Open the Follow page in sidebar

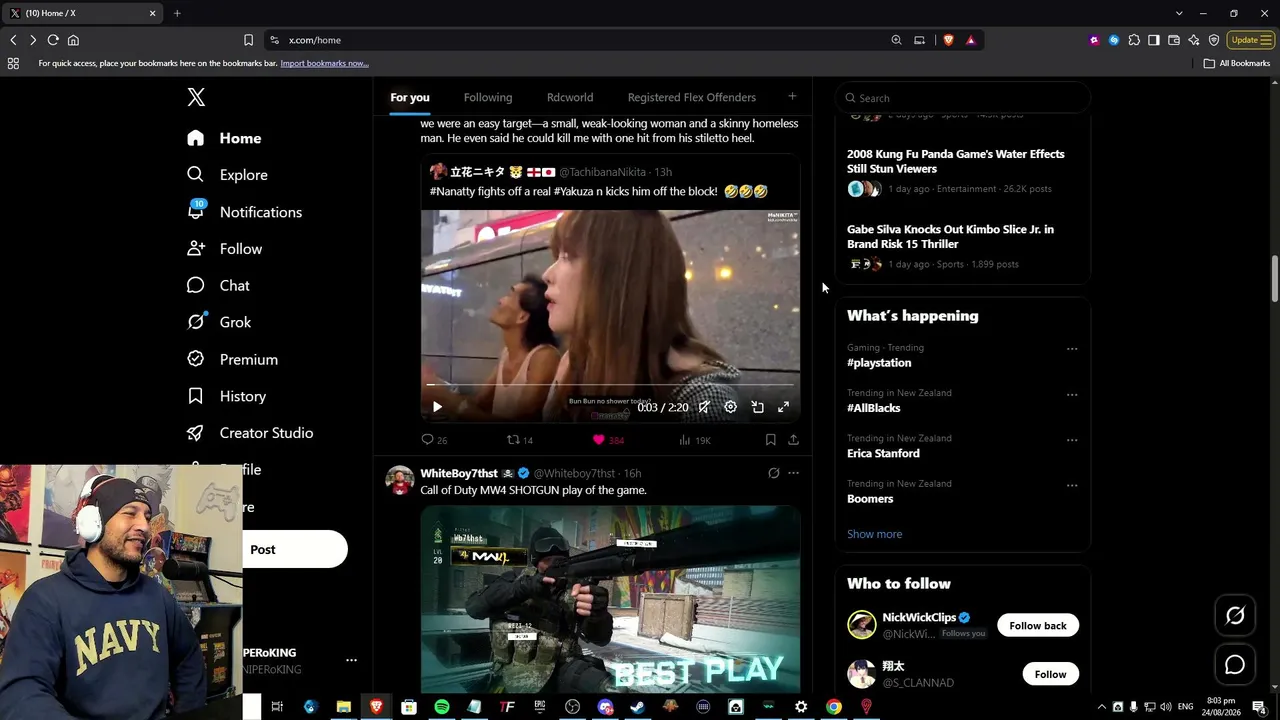pyautogui.click(x=224, y=249)
